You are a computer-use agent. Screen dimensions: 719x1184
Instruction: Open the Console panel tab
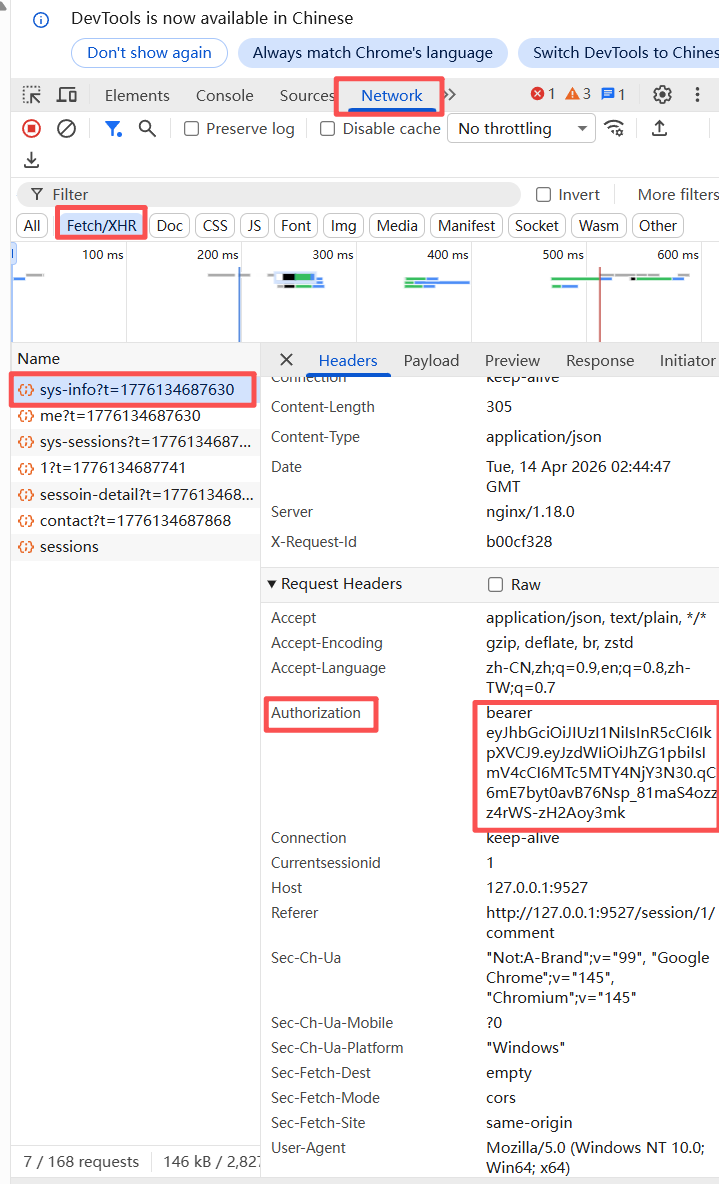pos(224,95)
